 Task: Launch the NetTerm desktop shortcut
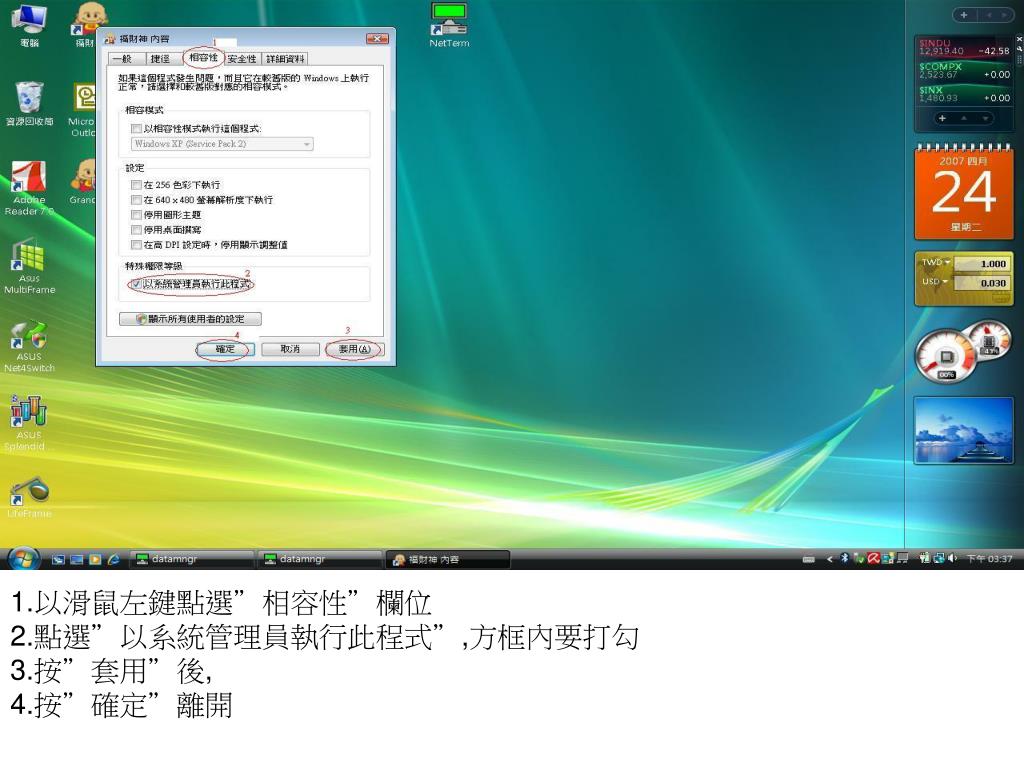(449, 25)
